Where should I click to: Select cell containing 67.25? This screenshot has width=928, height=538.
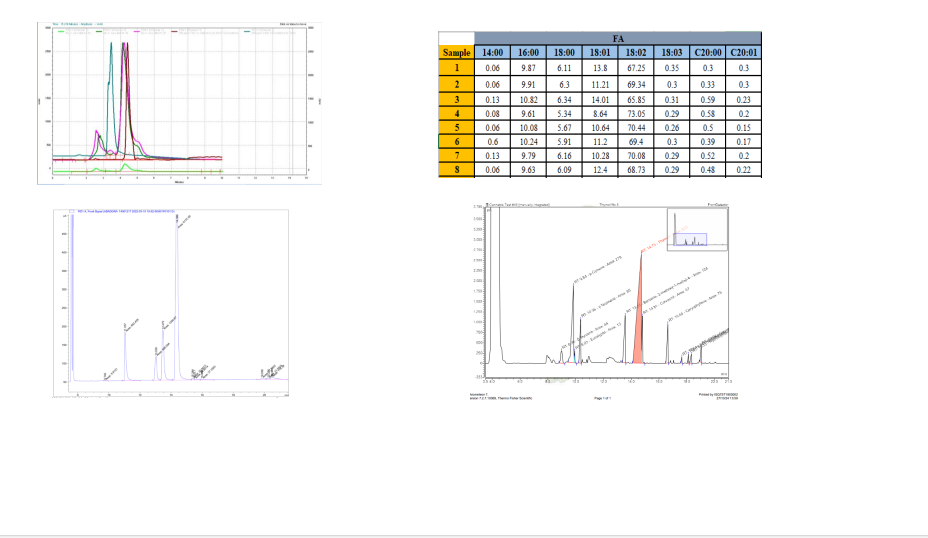coord(634,68)
